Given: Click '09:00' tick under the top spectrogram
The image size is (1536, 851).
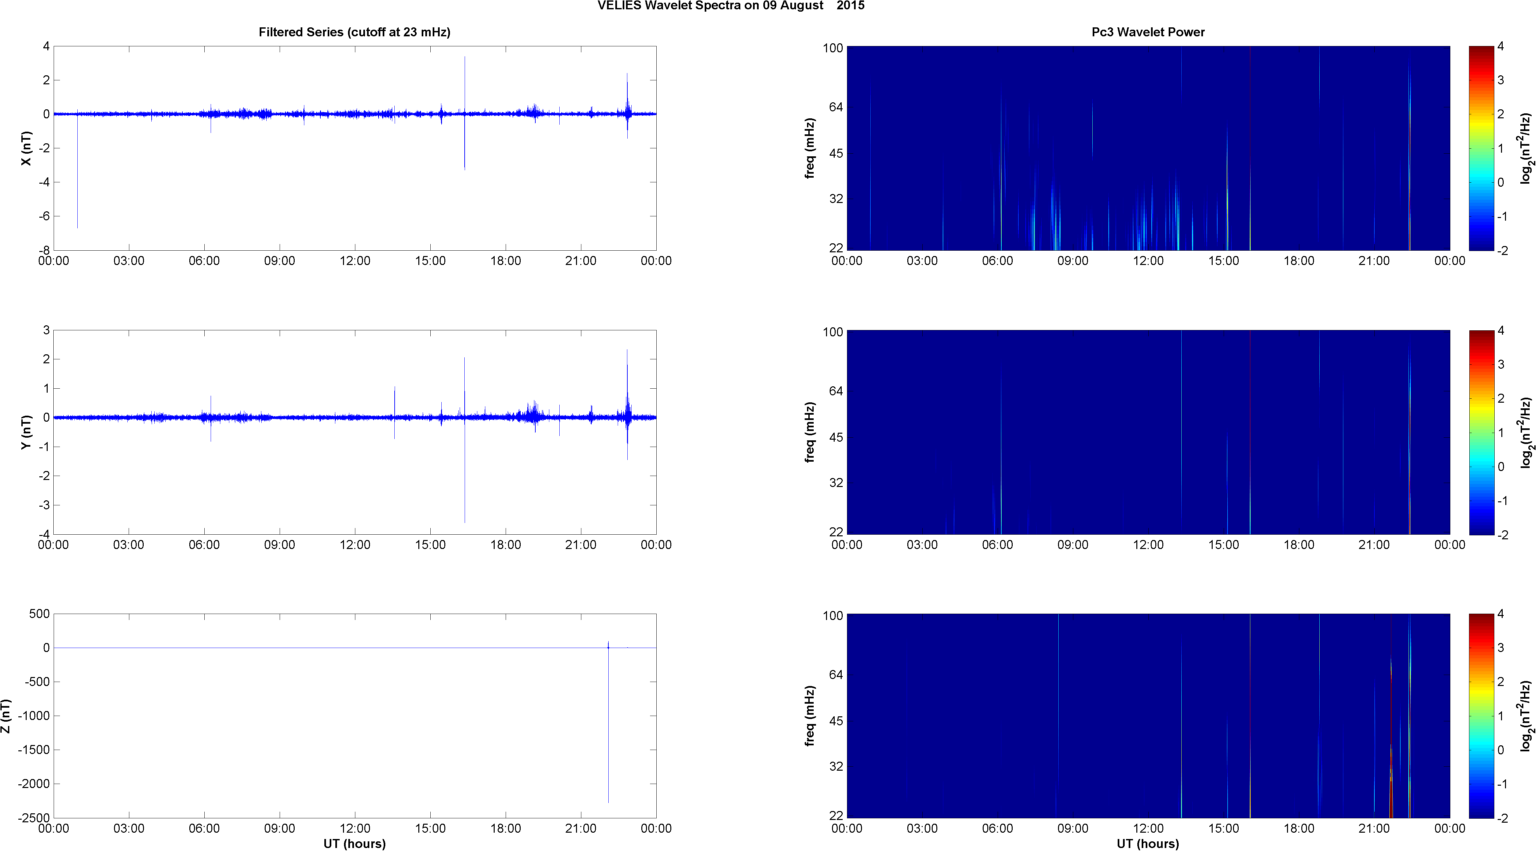Looking at the screenshot, I should click(1073, 261).
